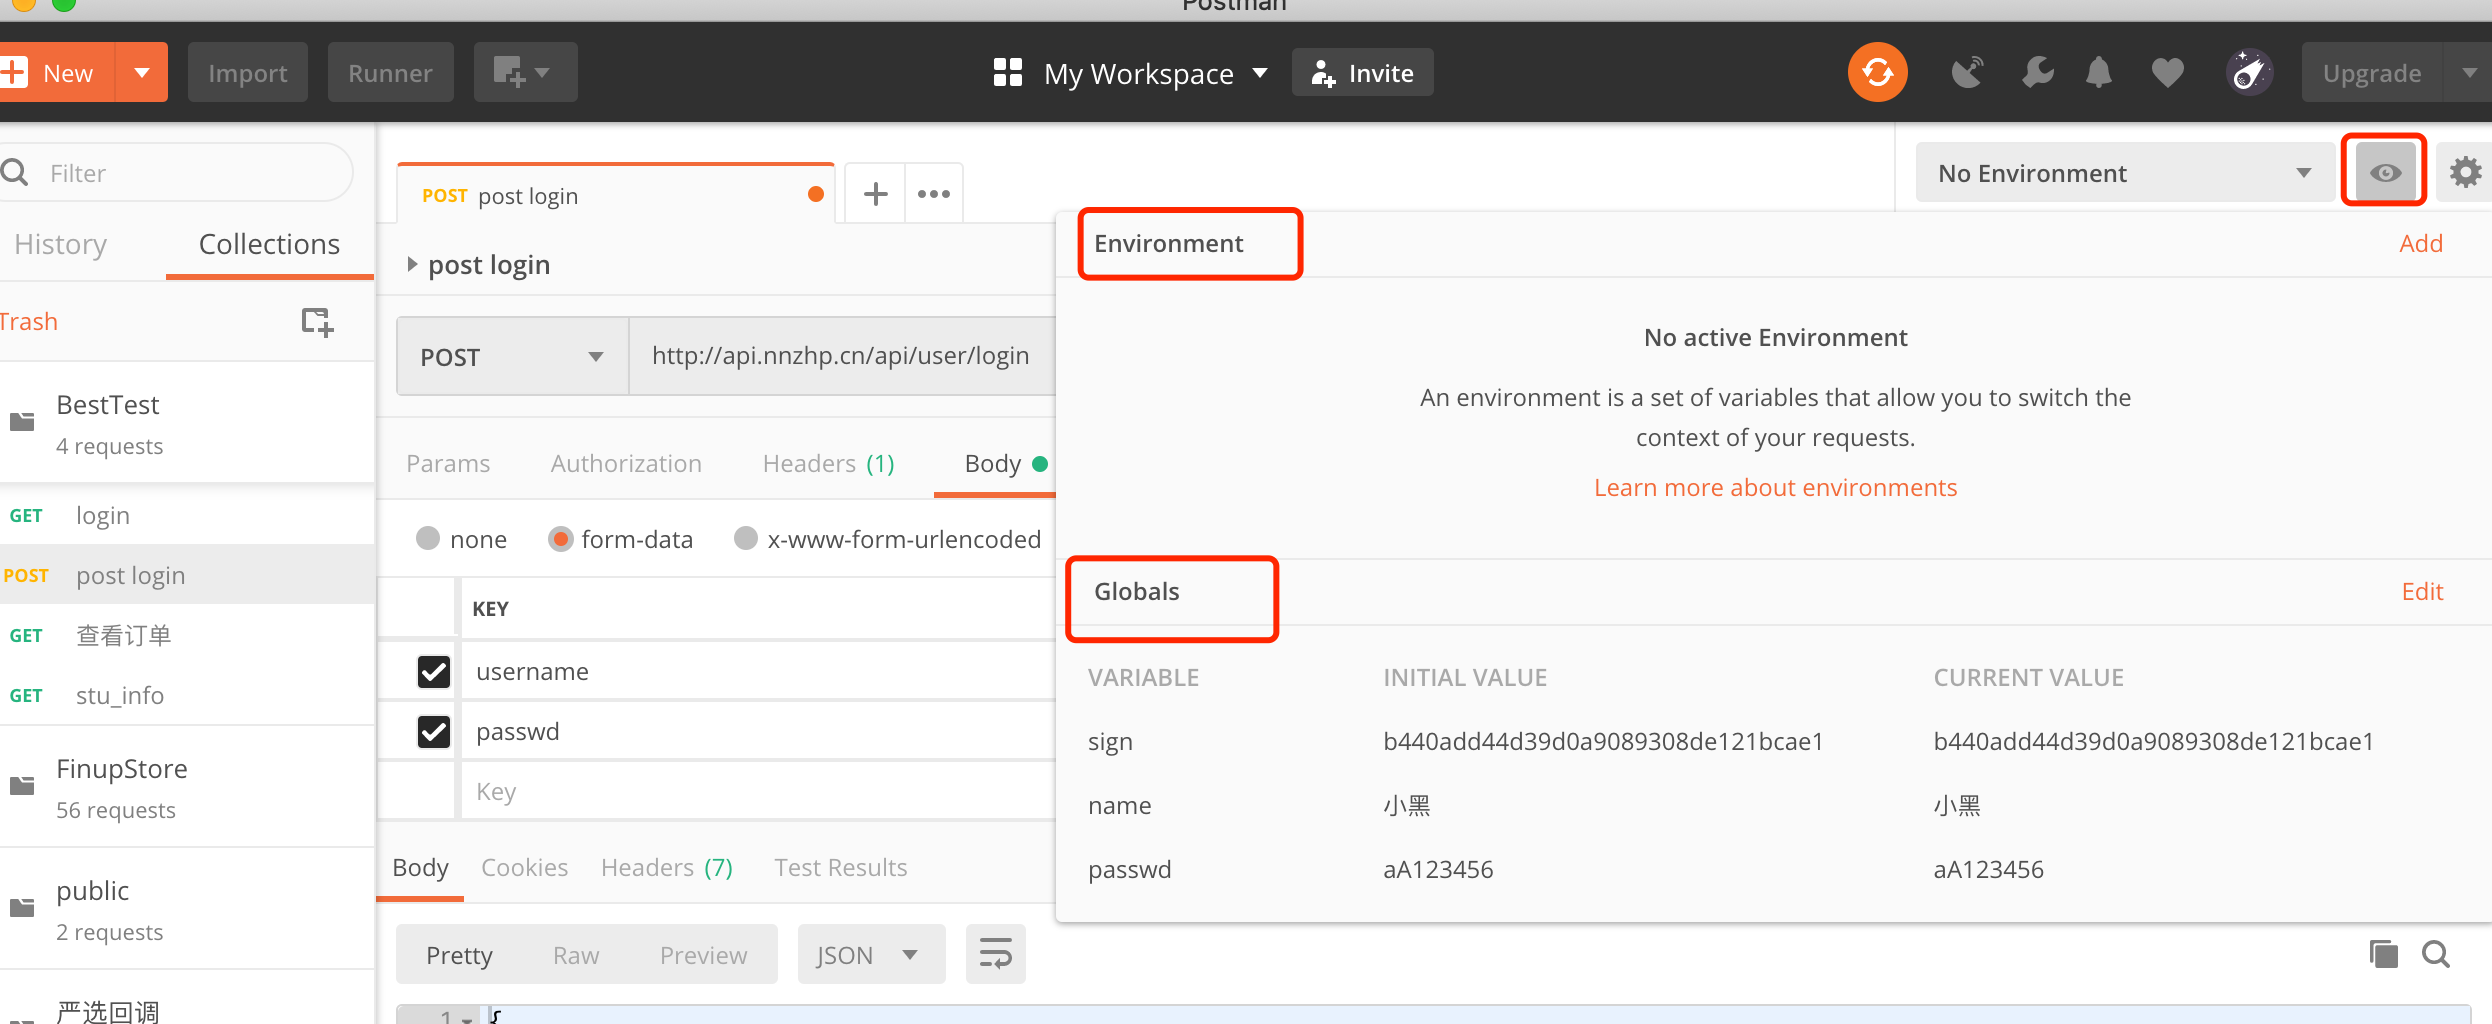Open the No Environment selector
Screen dimensions: 2492x1024
point(2125,172)
